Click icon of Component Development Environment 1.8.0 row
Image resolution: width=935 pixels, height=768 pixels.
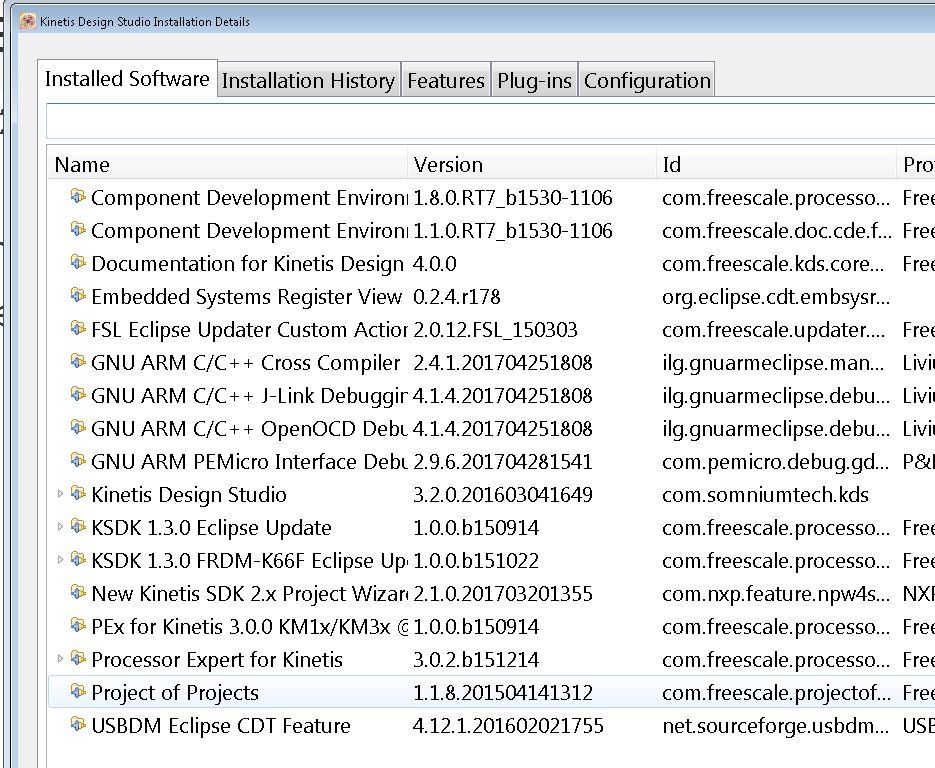(x=78, y=196)
